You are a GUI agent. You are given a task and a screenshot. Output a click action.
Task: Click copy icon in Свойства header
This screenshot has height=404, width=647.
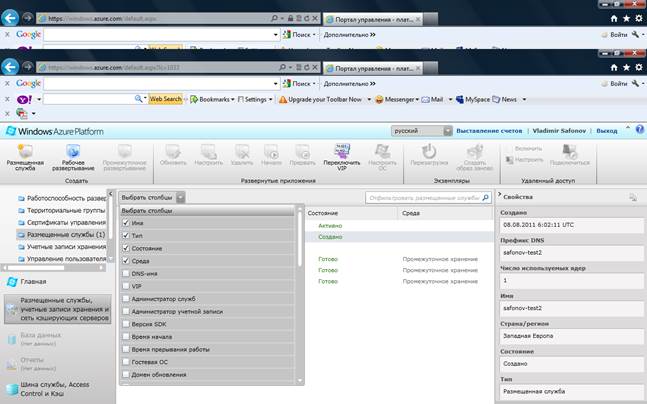tap(633, 197)
